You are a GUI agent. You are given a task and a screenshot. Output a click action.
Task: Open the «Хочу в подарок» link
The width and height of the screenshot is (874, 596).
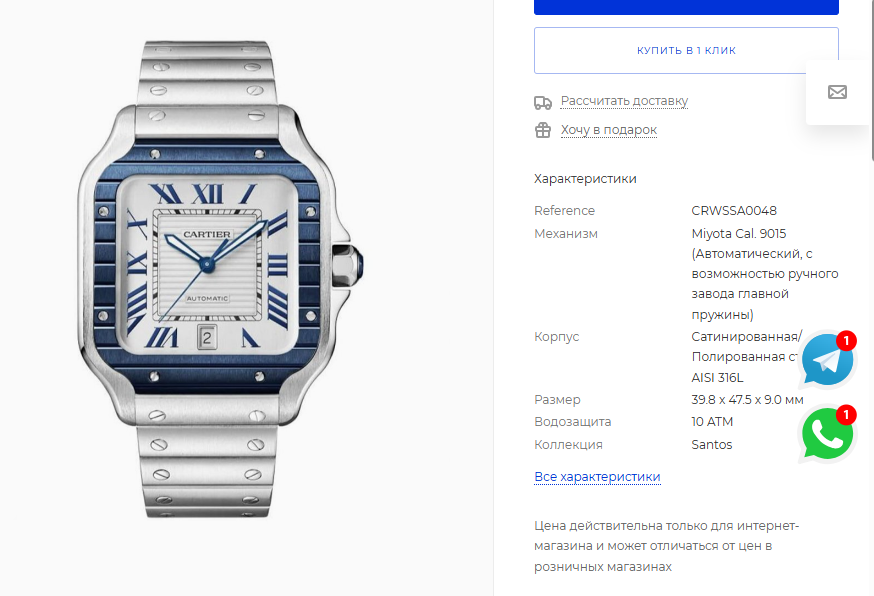tap(609, 130)
